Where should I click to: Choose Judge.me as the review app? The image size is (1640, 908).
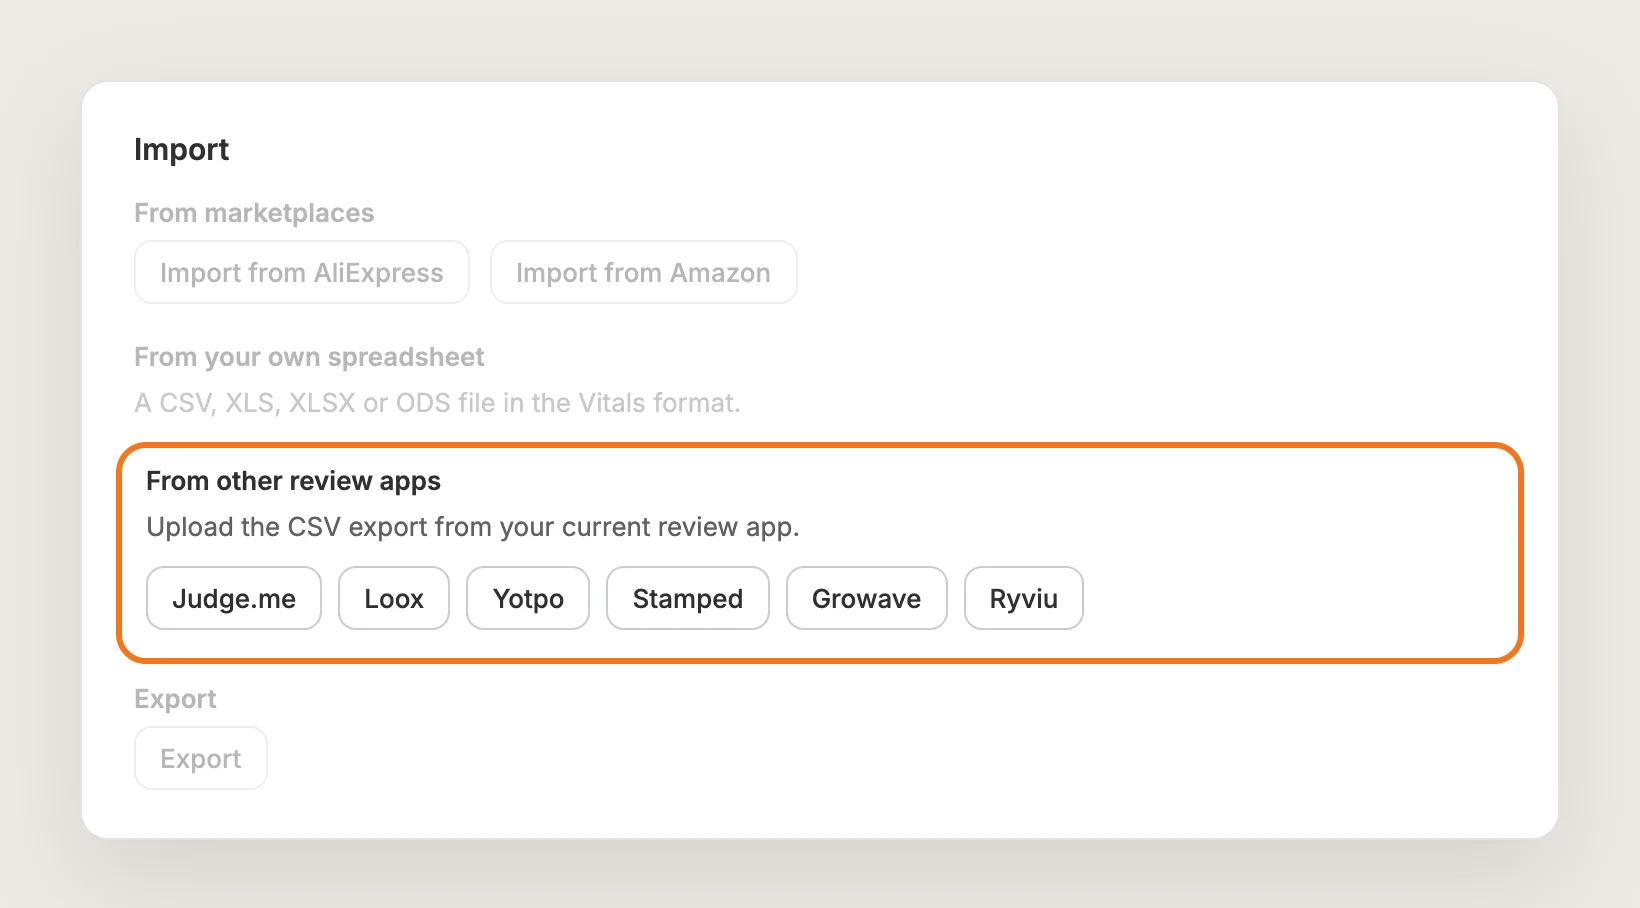point(234,598)
